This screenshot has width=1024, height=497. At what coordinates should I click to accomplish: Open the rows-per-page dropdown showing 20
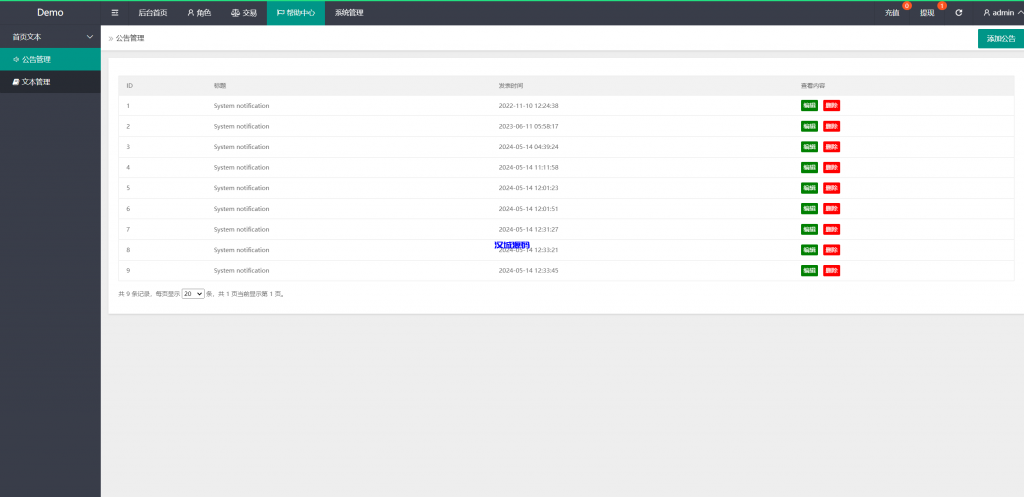193,294
